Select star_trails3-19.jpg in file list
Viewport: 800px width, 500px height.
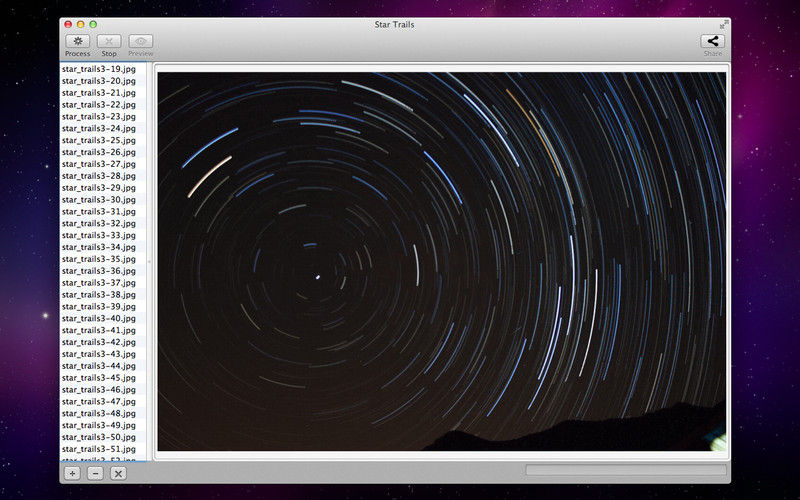pos(103,69)
